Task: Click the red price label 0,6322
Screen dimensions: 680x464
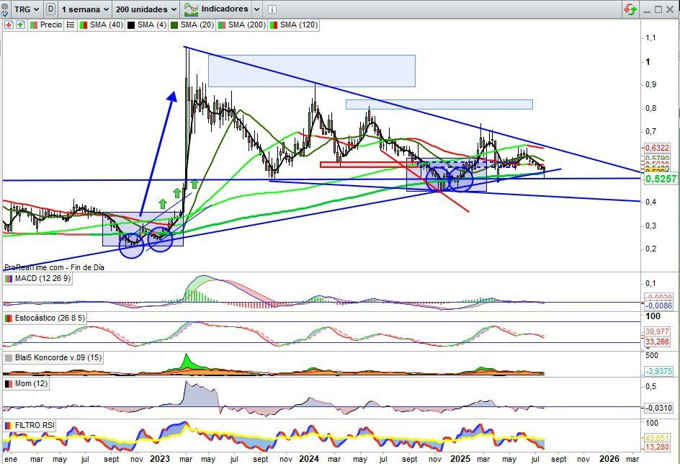Action: 657,148
